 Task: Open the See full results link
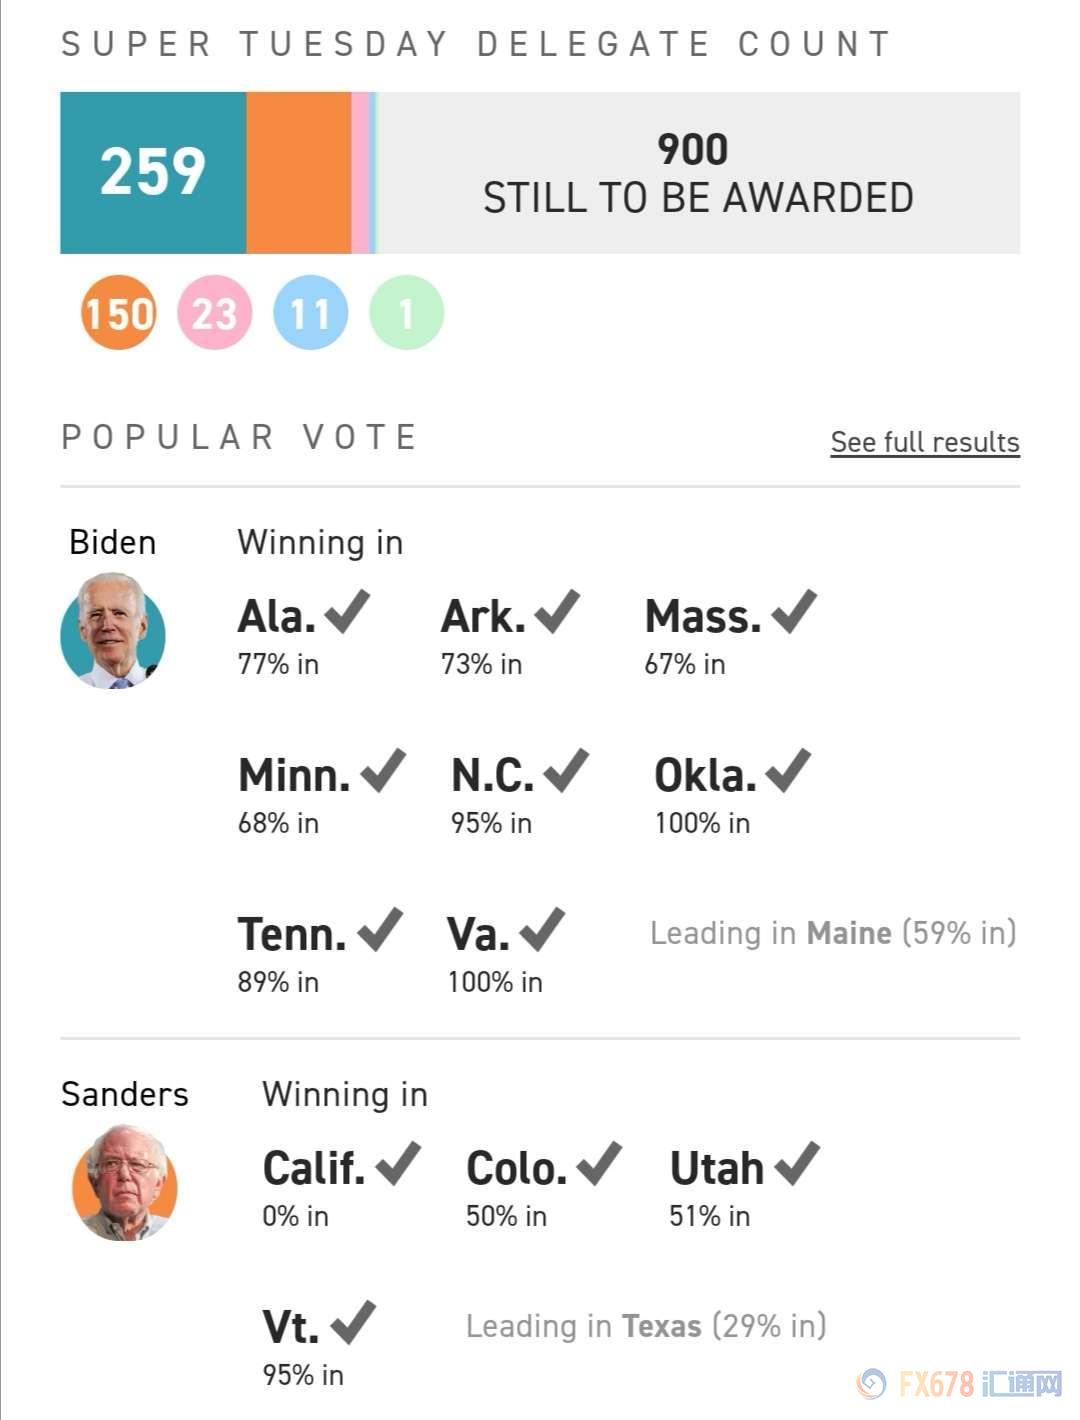point(924,442)
